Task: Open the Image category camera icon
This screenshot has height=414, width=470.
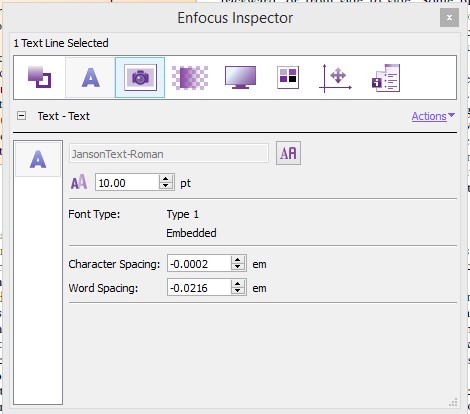Action: 140,77
